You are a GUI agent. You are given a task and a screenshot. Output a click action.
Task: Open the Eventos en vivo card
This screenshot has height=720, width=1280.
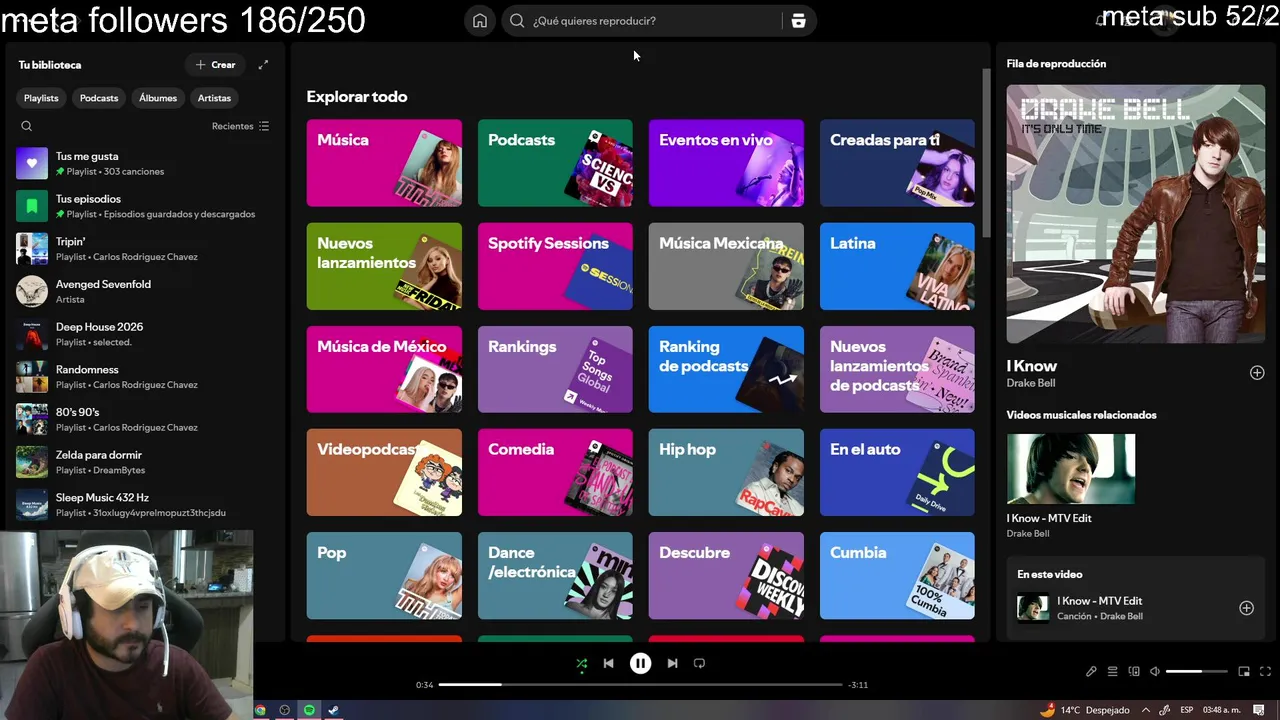click(726, 163)
